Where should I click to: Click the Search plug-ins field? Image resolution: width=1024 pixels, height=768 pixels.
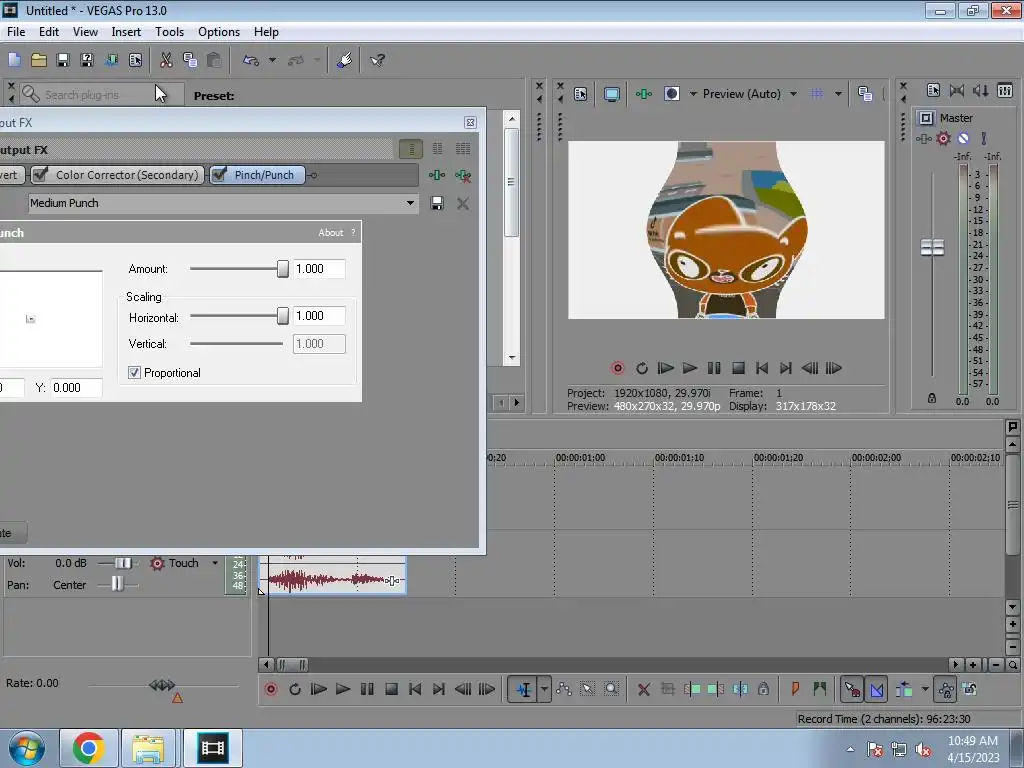101,95
